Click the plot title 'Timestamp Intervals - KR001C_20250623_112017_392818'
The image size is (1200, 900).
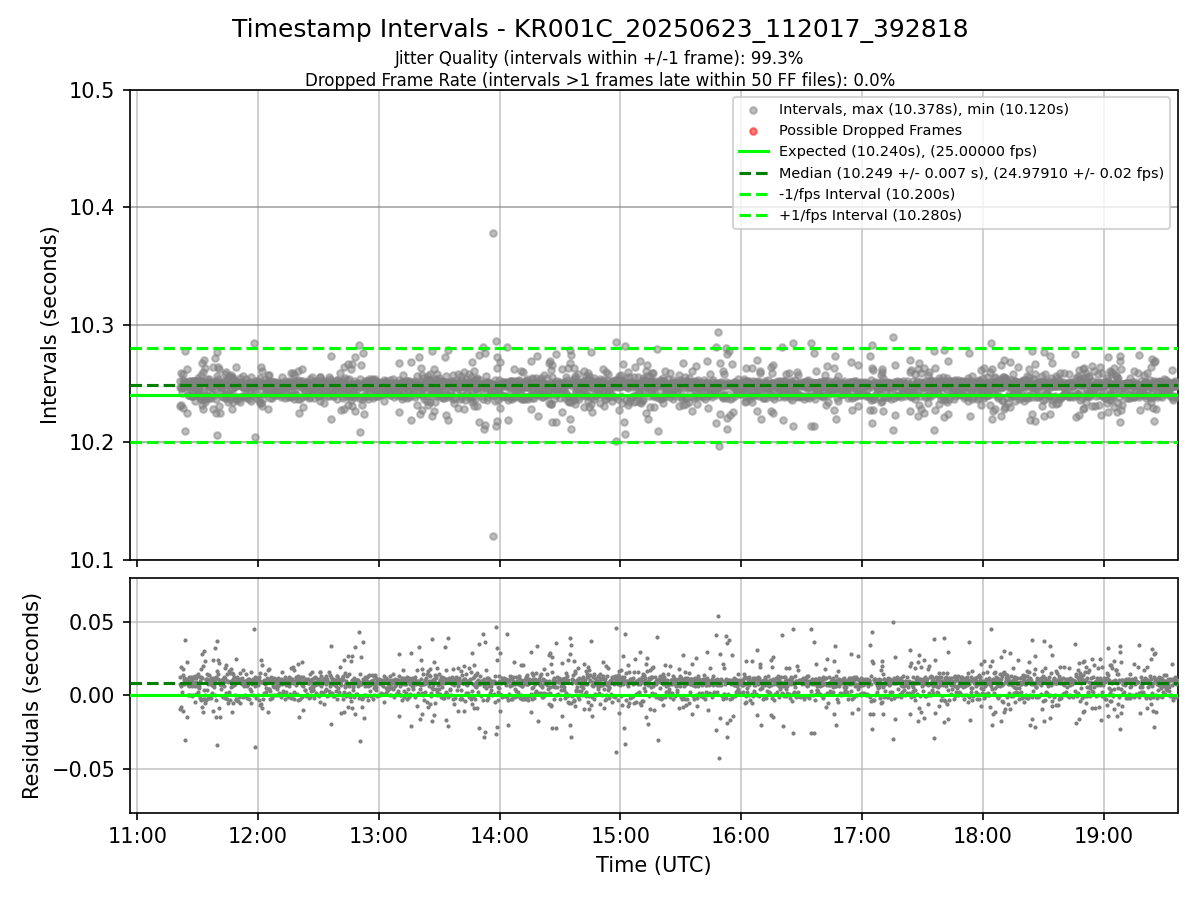[x=600, y=29]
